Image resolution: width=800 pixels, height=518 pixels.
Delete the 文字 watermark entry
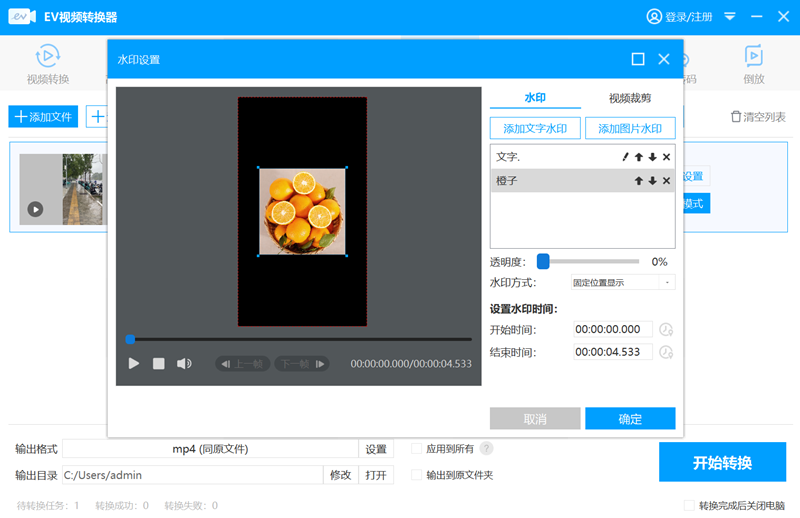[666, 157]
